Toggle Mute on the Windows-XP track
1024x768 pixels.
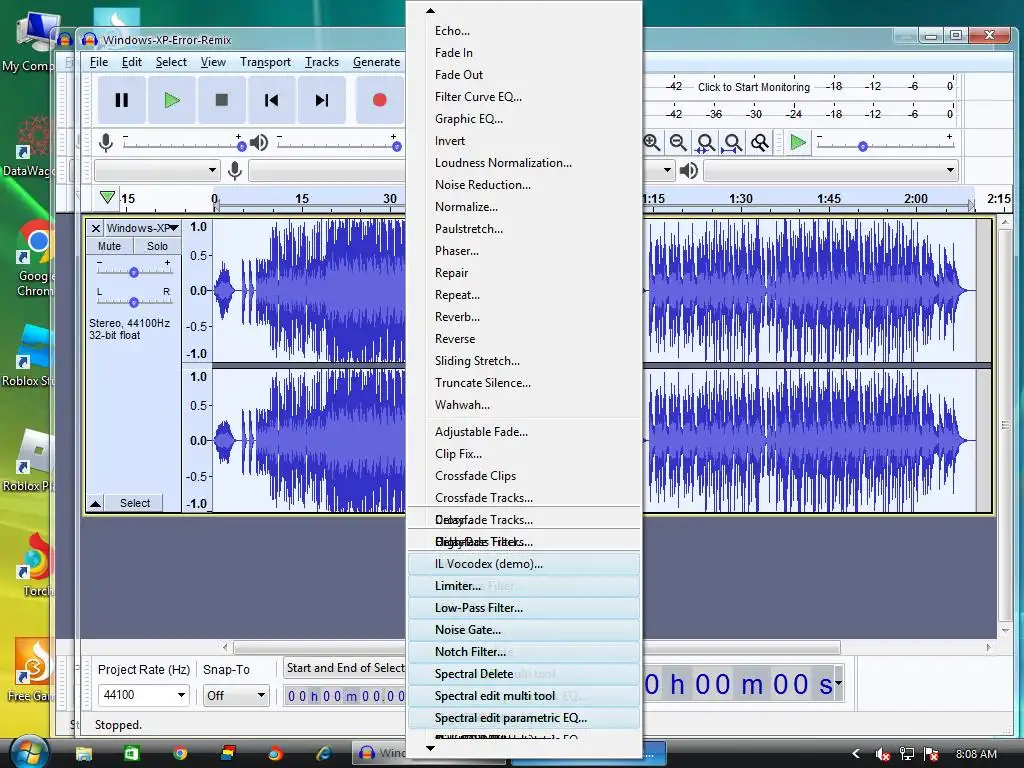click(110, 246)
